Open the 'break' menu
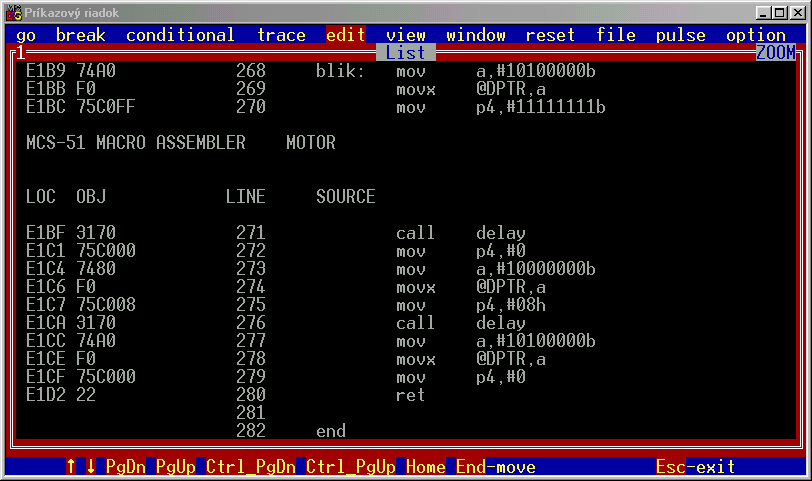This screenshot has width=812, height=481. [80, 35]
